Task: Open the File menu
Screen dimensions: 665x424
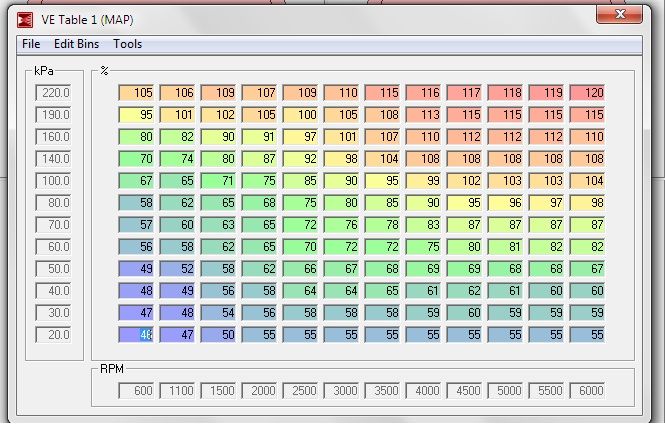Action: coord(31,44)
